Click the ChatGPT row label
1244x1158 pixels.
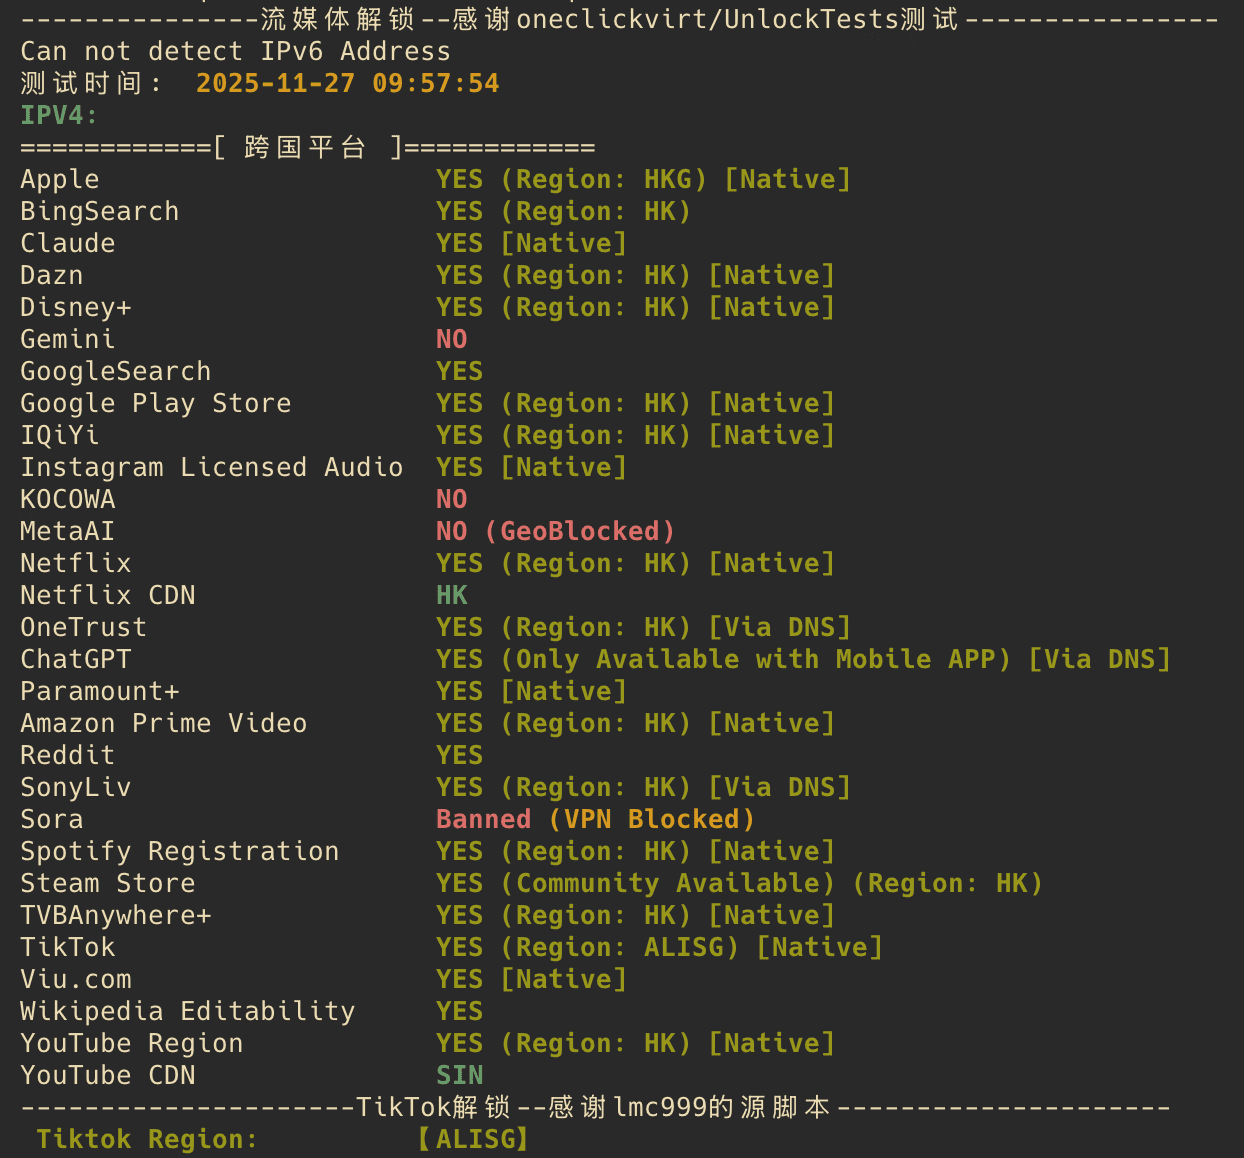click(x=76, y=659)
